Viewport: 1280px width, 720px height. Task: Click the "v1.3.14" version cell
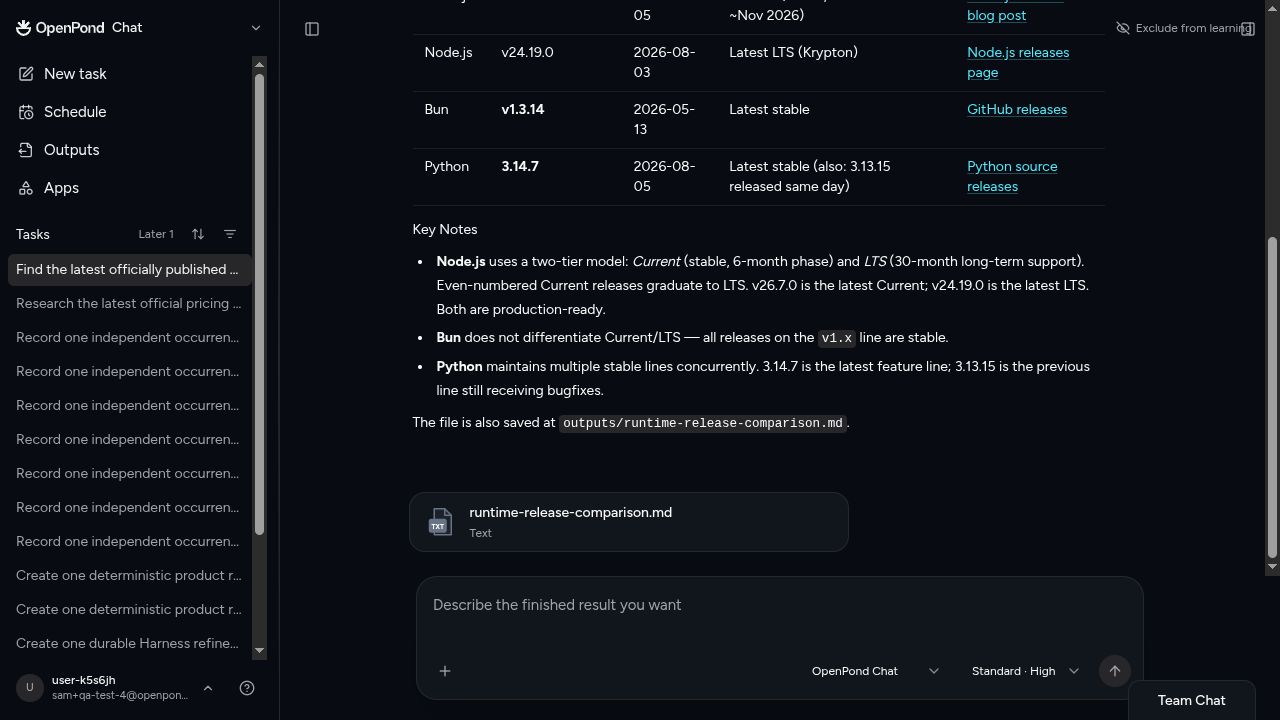tap(523, 109)
